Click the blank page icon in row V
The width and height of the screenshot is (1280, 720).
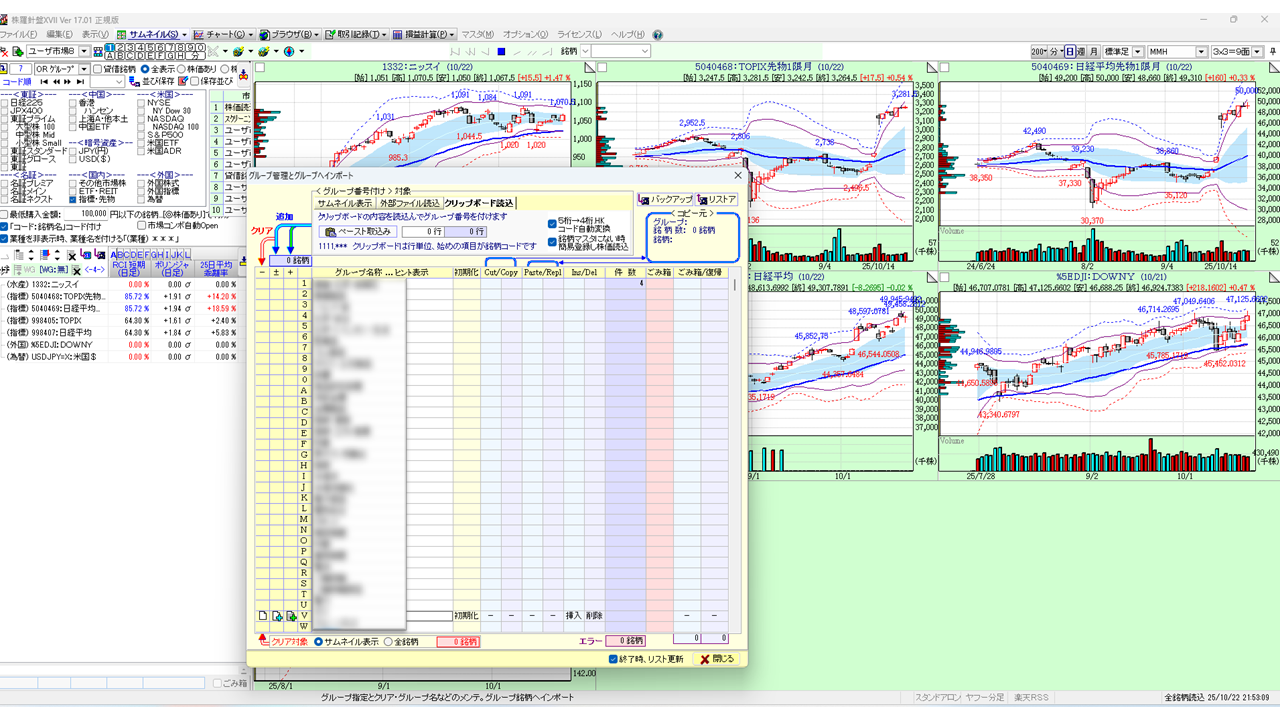[263, 616]
